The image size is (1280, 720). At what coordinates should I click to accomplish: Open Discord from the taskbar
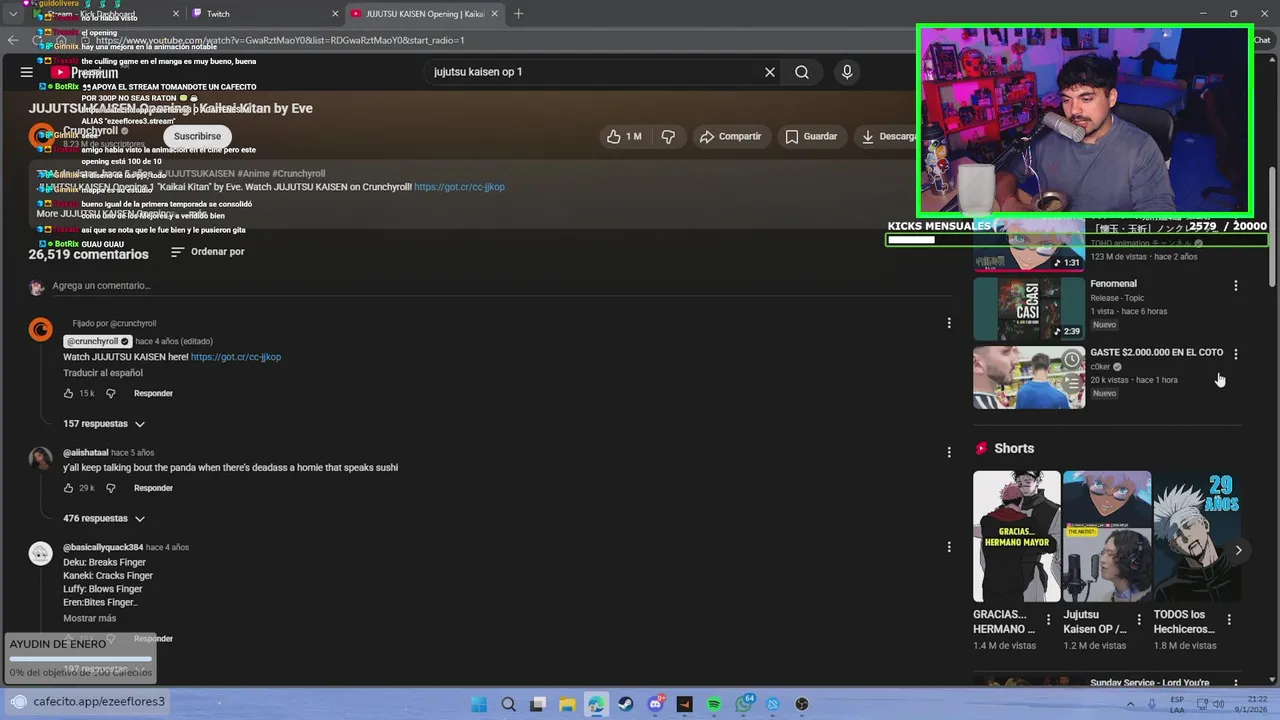point(655,704)
